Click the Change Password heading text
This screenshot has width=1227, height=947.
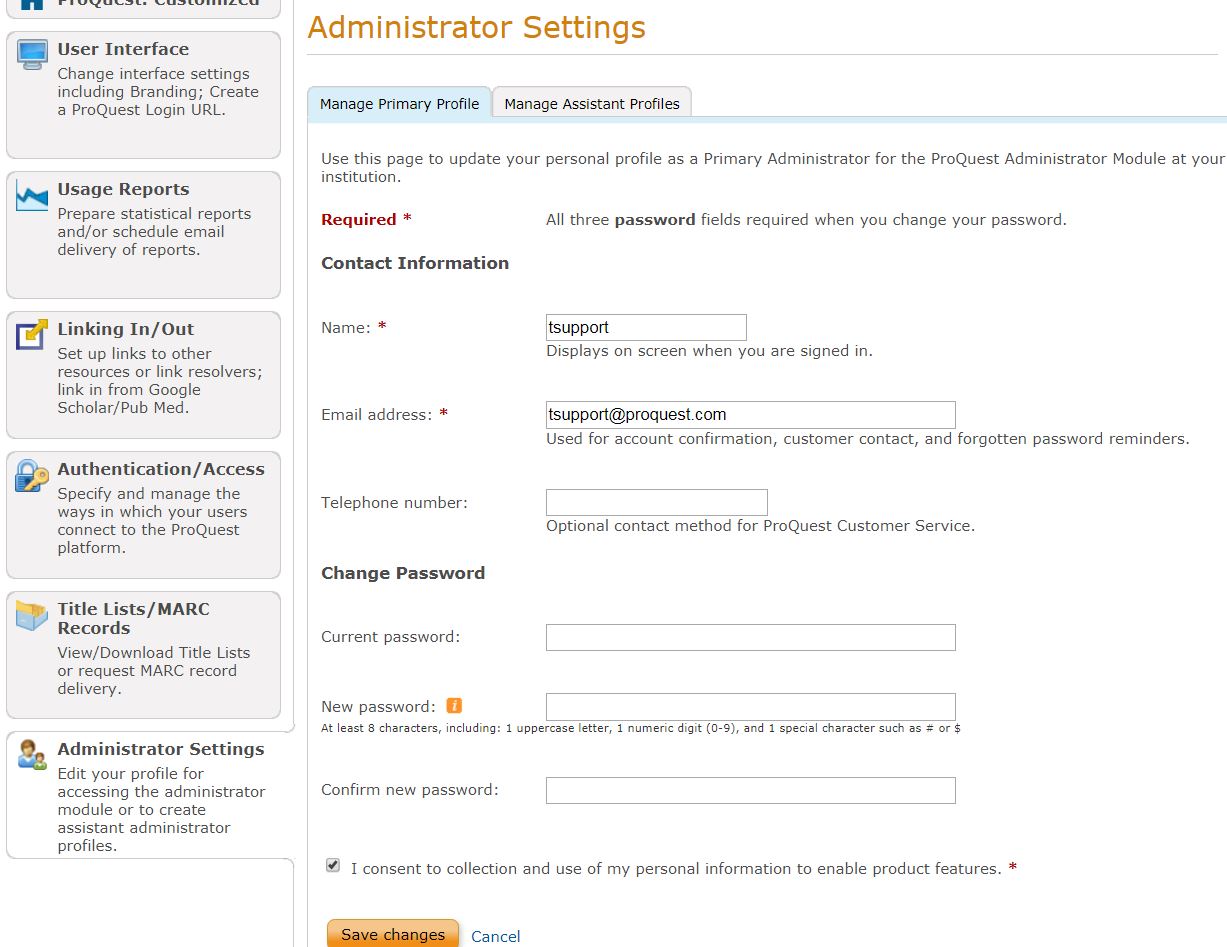403,573
